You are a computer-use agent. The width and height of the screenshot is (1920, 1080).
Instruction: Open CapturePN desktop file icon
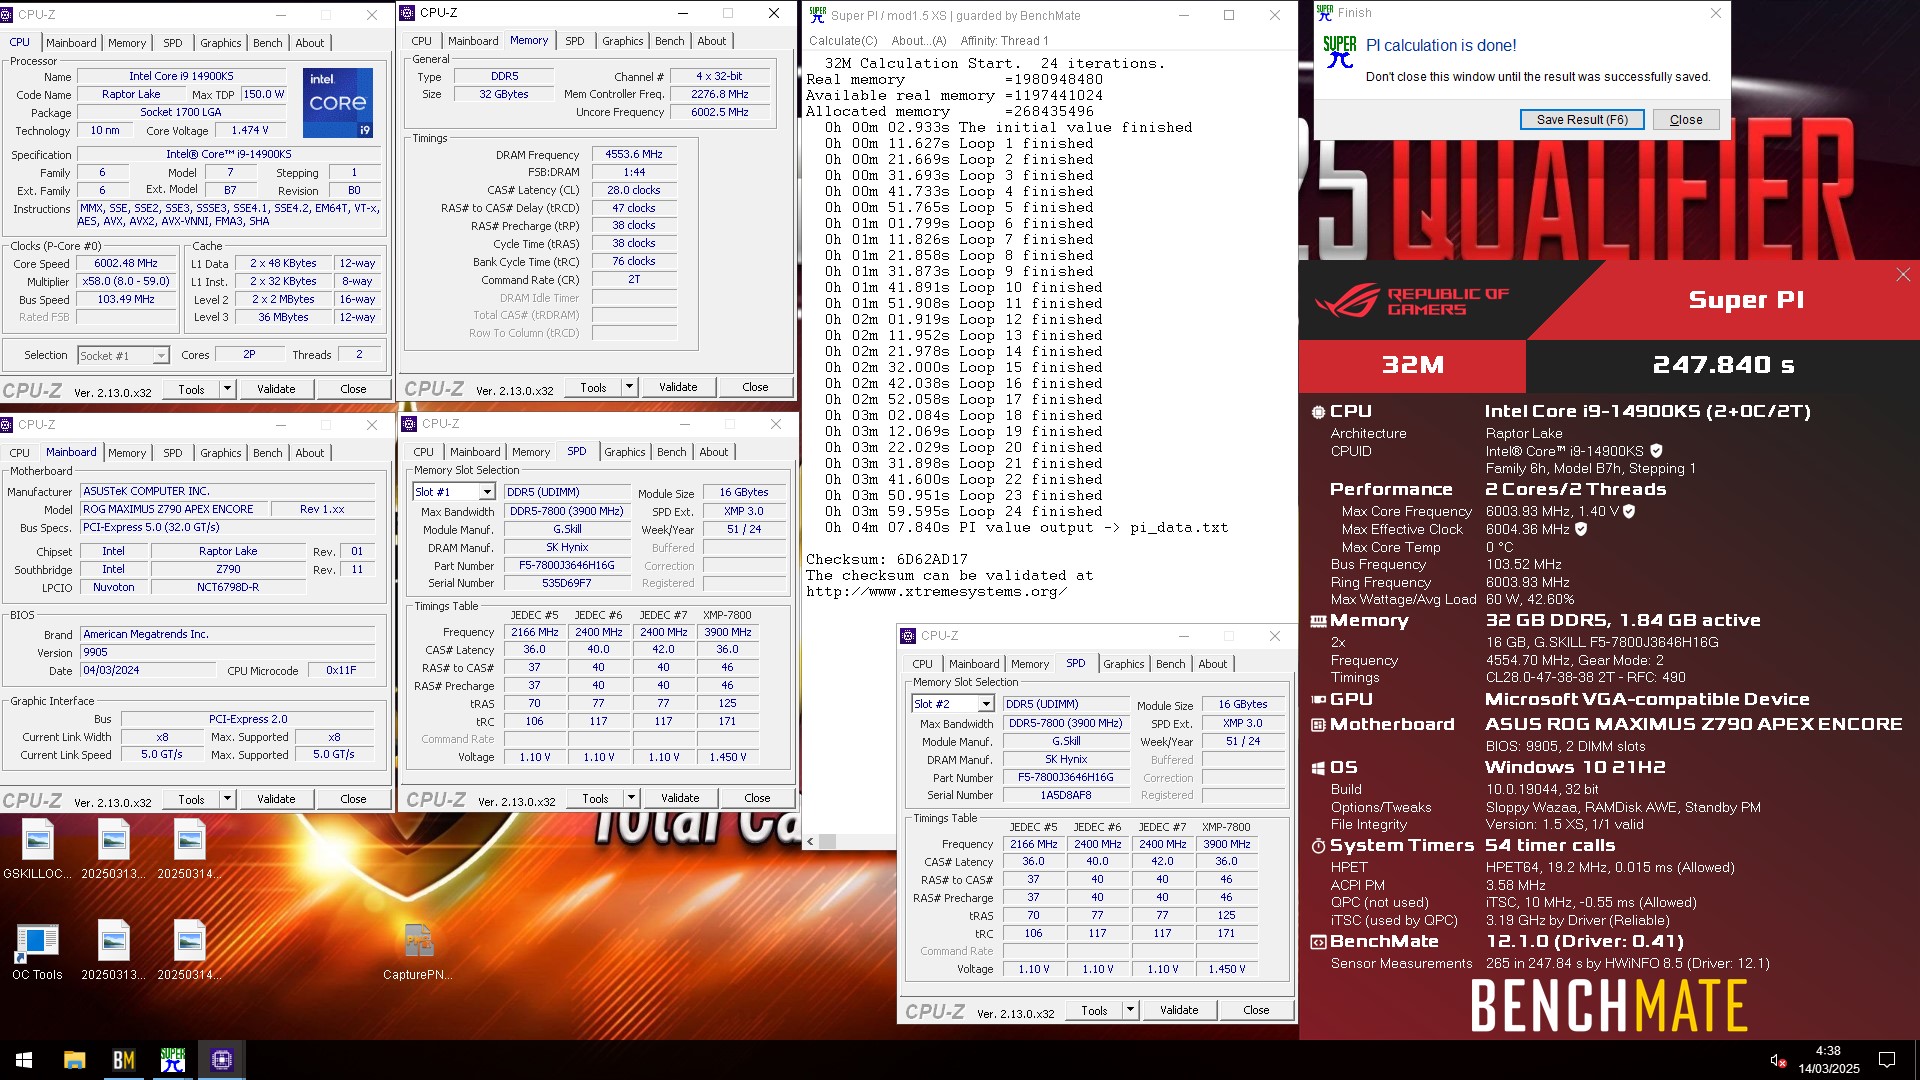(x=418, y=950)
